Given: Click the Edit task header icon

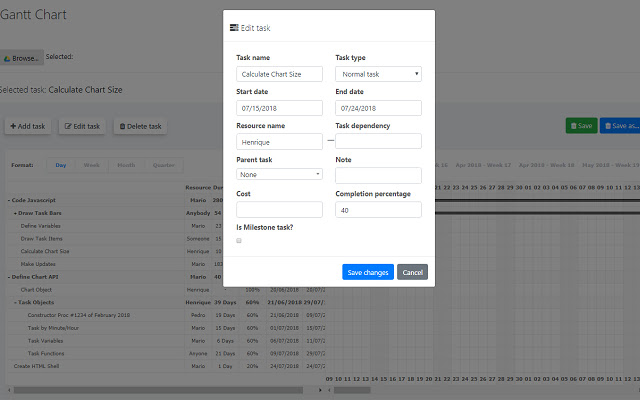Looking at the screenshot, I should [x=234, y=28].
